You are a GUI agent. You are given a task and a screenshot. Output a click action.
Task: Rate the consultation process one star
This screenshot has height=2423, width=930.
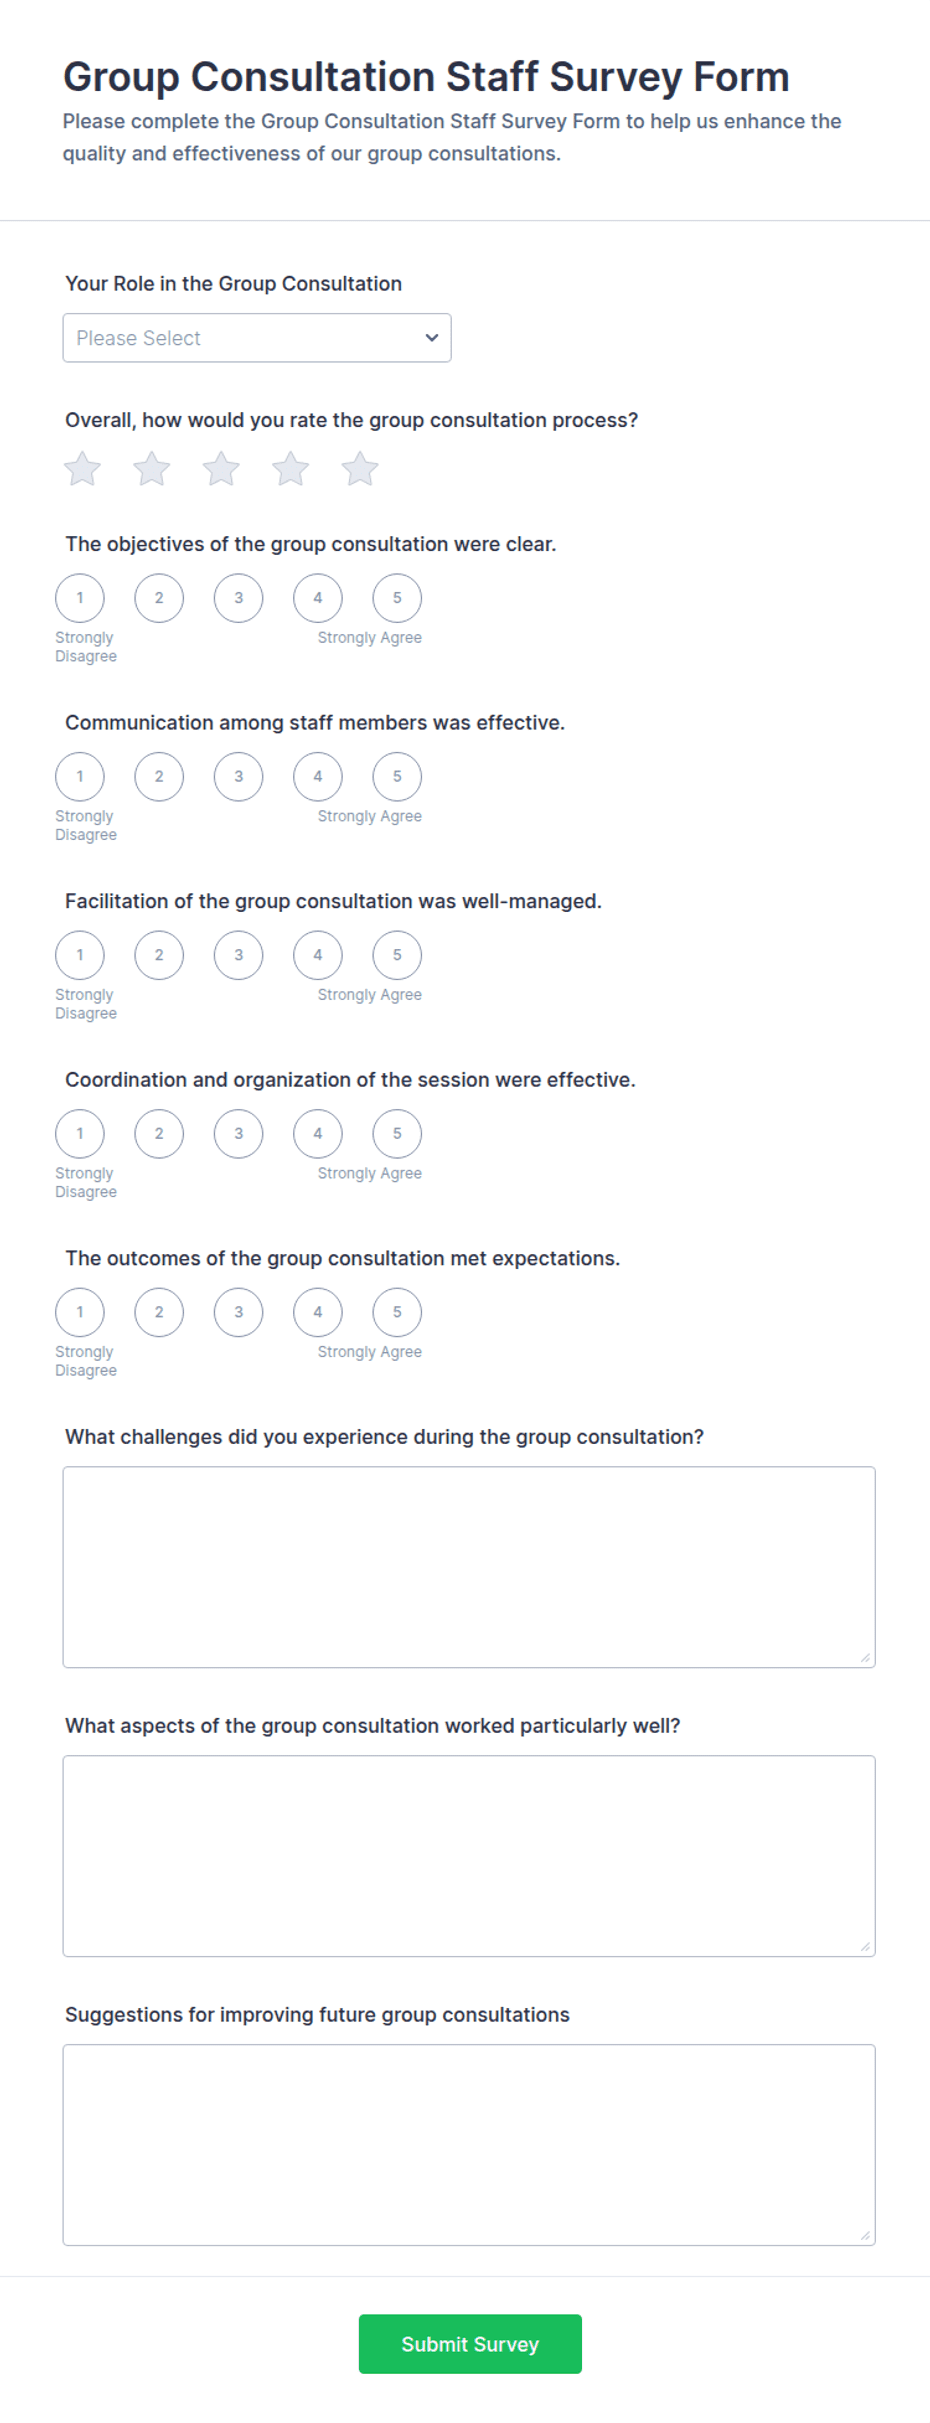82,469
